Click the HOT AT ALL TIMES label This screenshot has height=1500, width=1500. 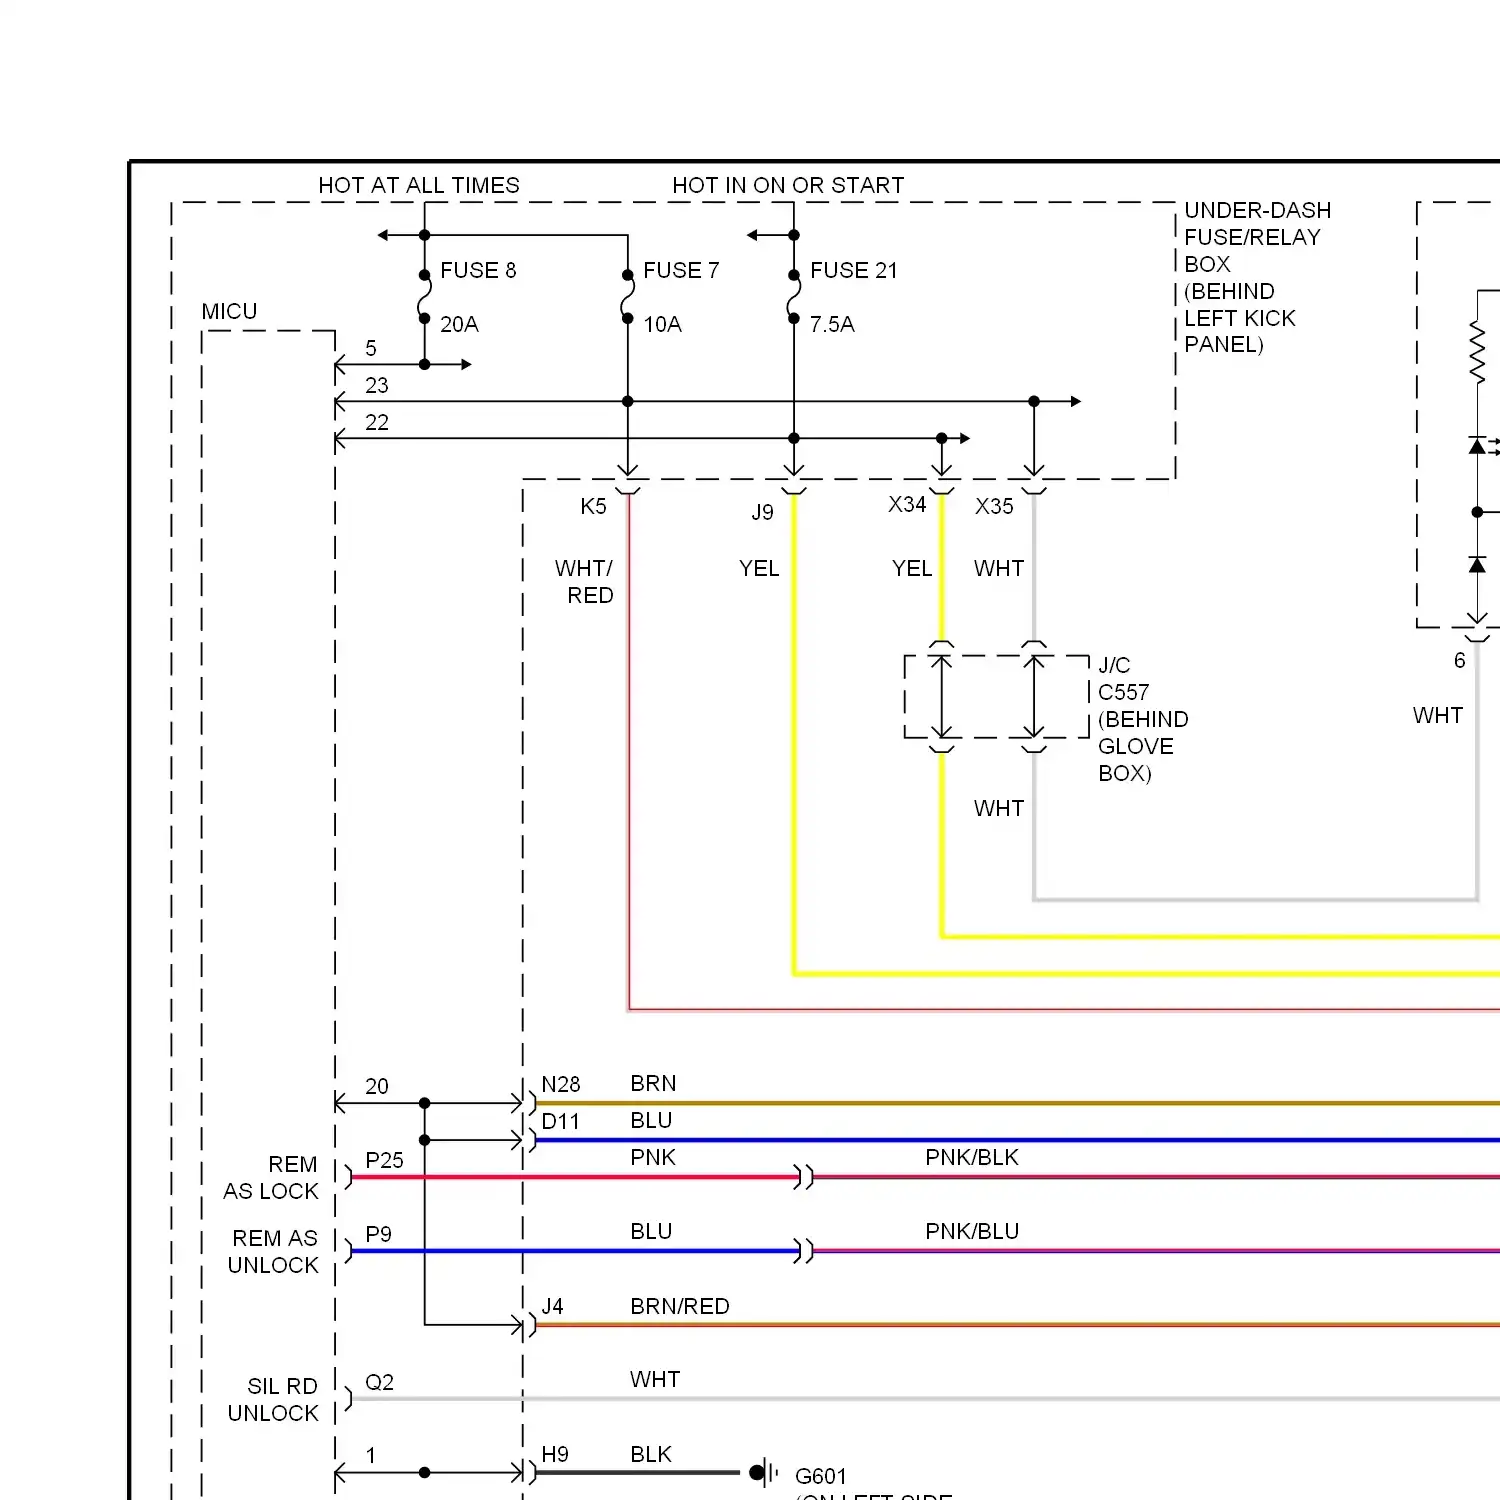tap(419, 186)
